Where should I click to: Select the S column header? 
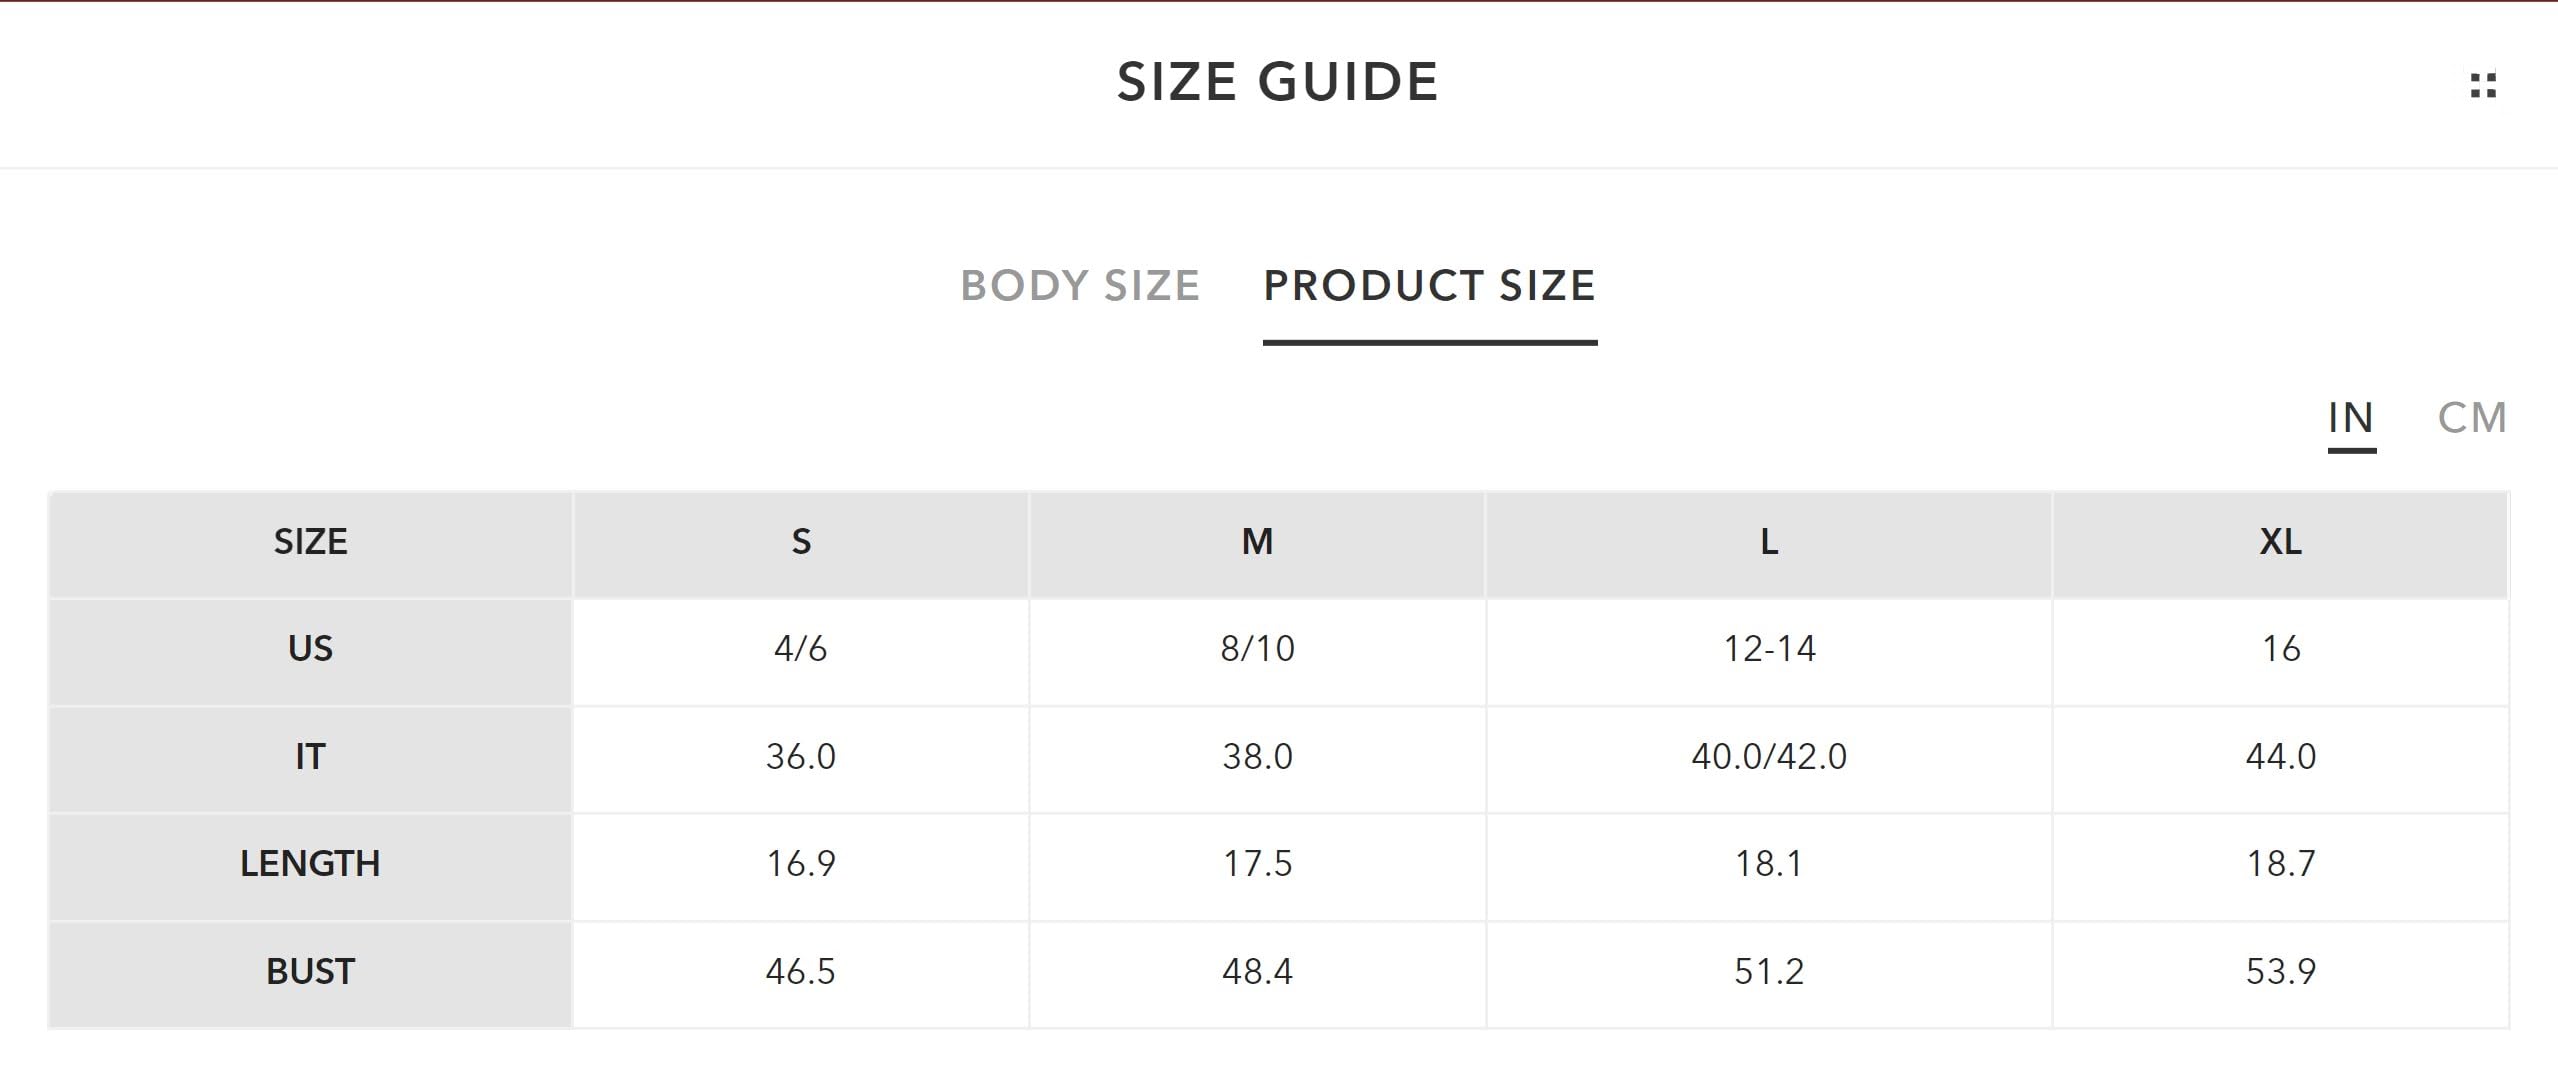point(801,542)
